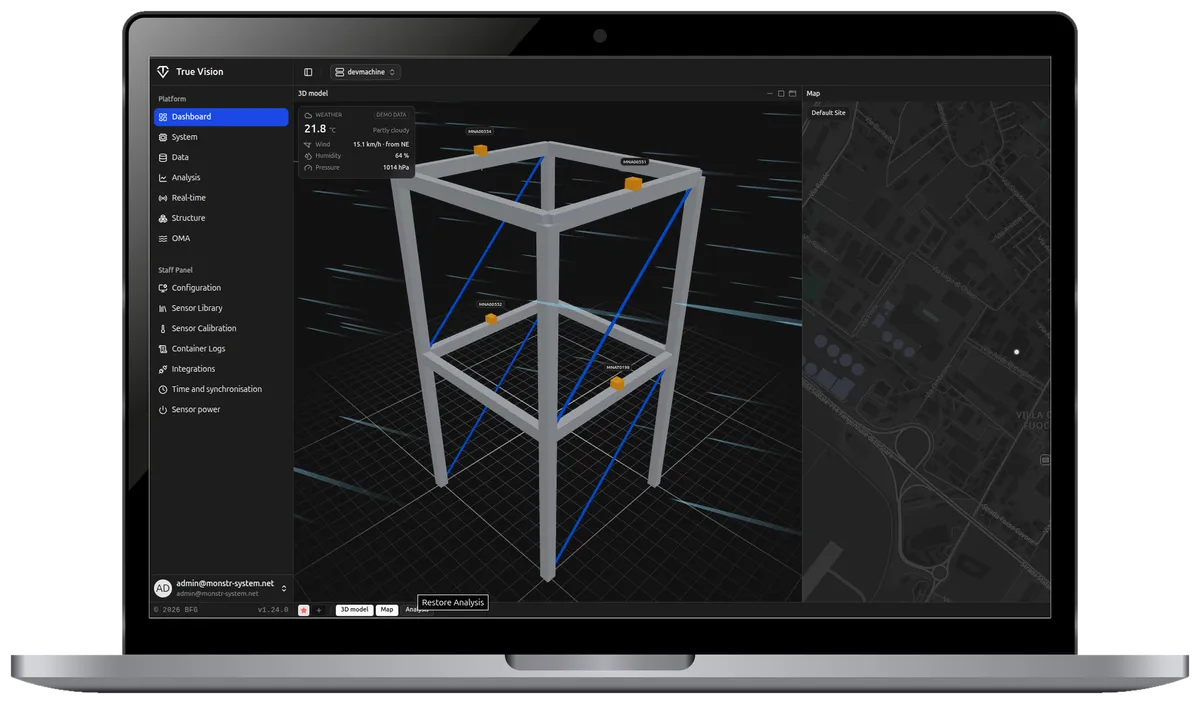Viewport: 1200px width, 704px height.
Task: Add a new layout with plus icon
Action: coord(319,610)
